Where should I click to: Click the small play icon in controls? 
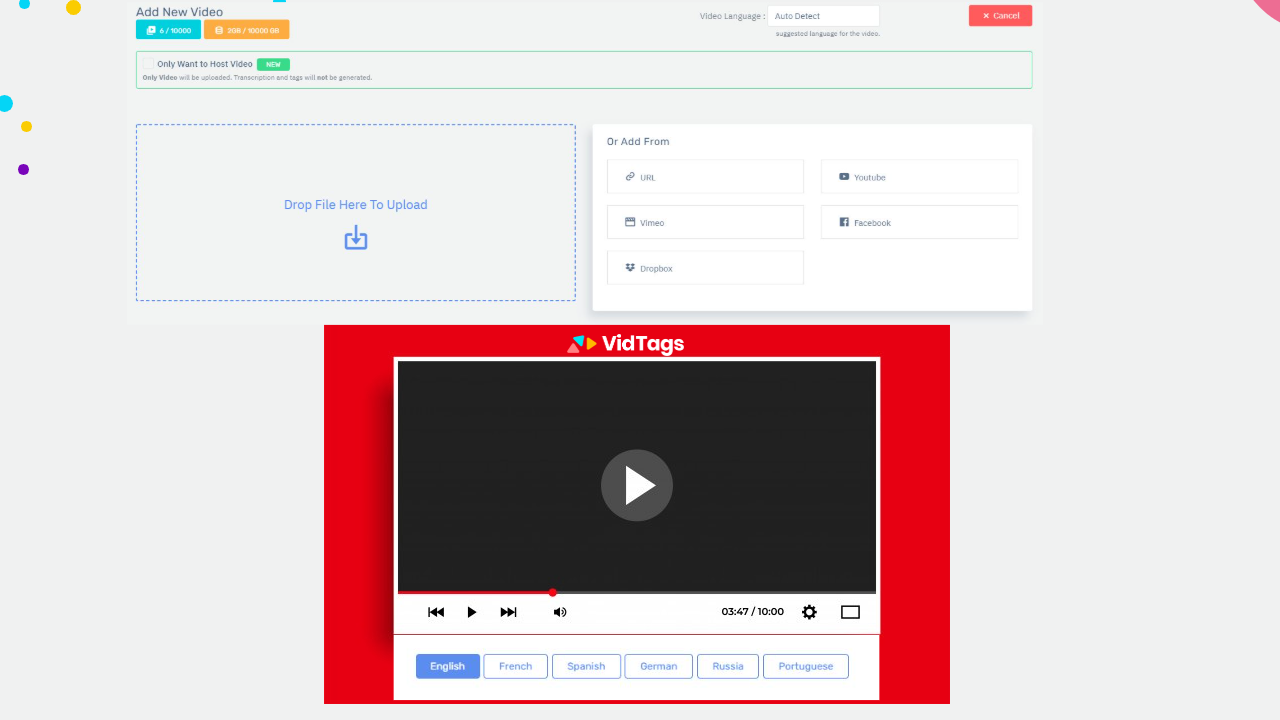point(472,612)
